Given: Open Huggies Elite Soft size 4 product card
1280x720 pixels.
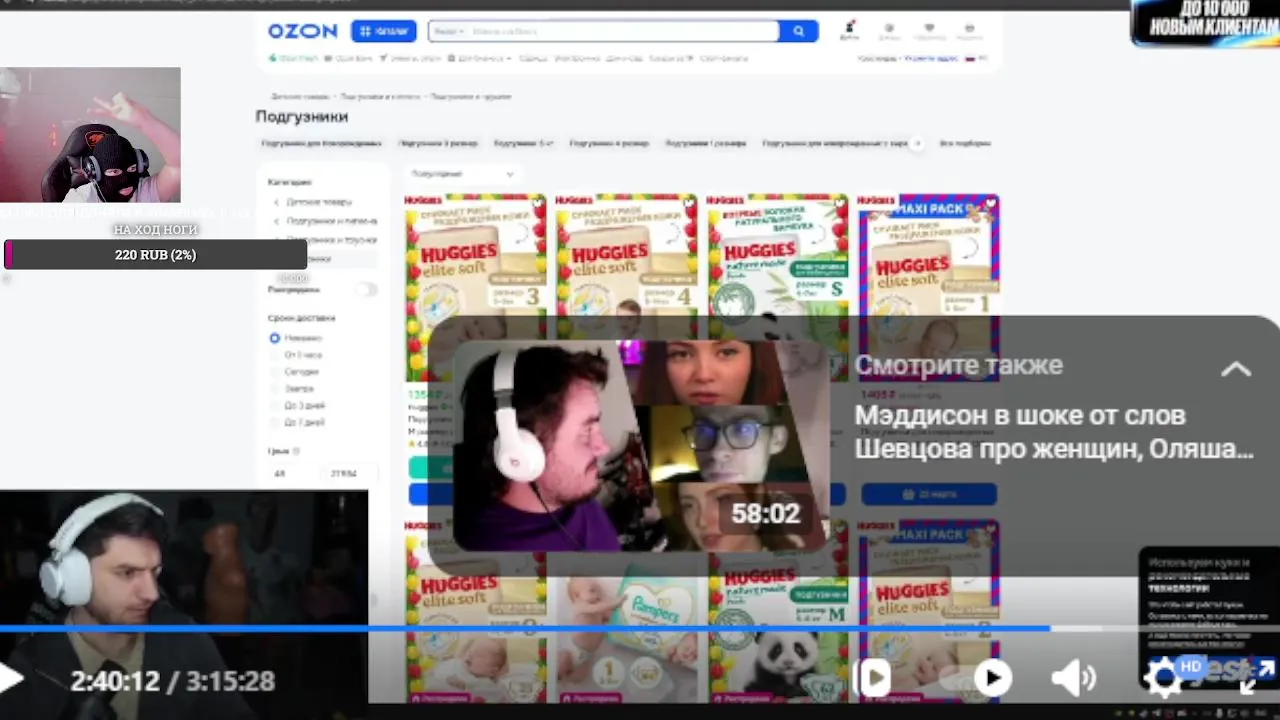Looking at the screenshot, I should pyautogui.click(x=626, y=265).
